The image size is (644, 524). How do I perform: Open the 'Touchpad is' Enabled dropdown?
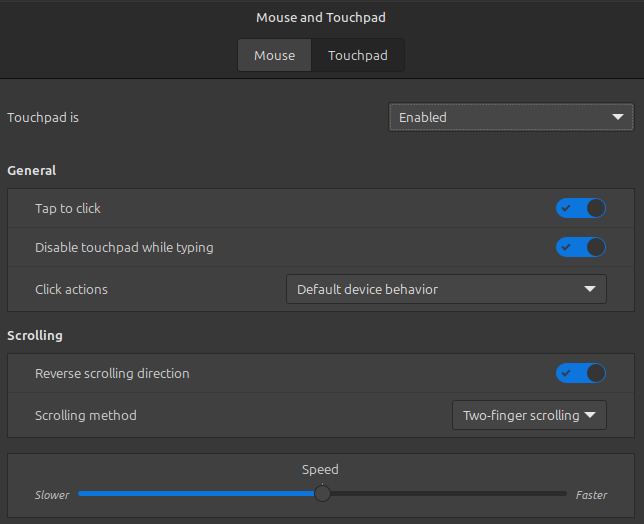tap(510, 117)
